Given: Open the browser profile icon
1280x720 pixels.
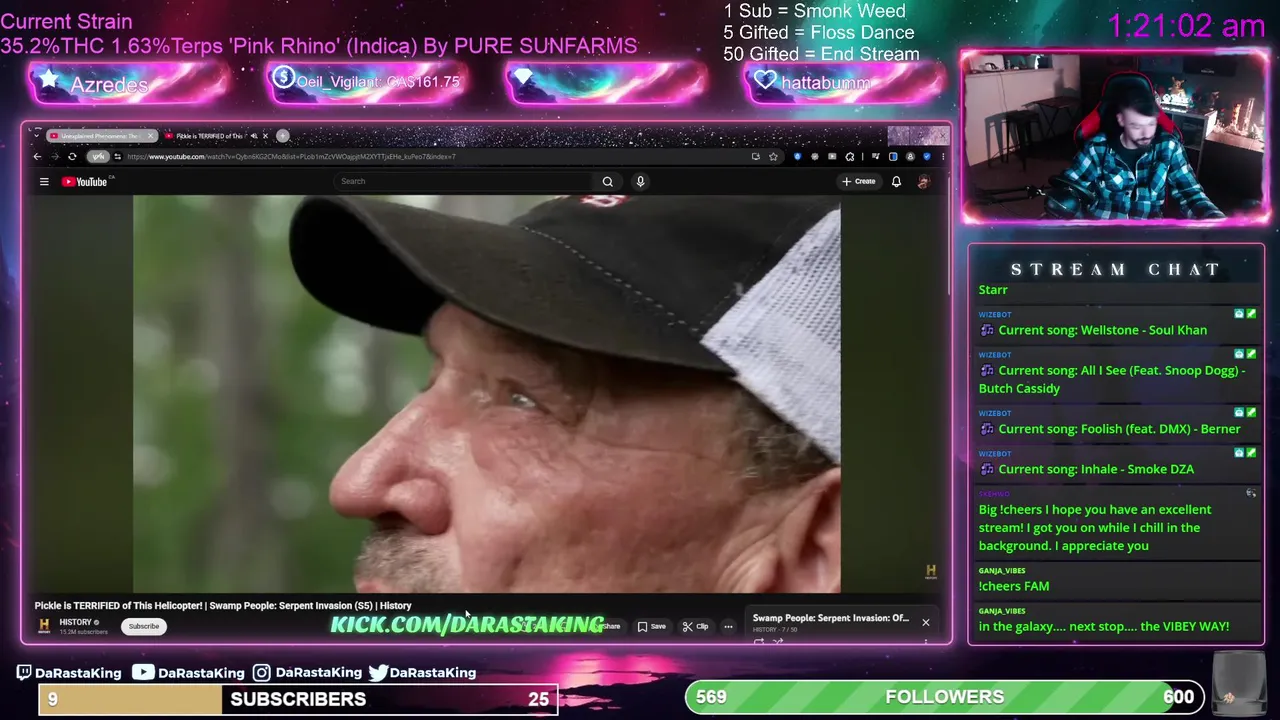Looking at the screenshot, I should coord(910,156).
